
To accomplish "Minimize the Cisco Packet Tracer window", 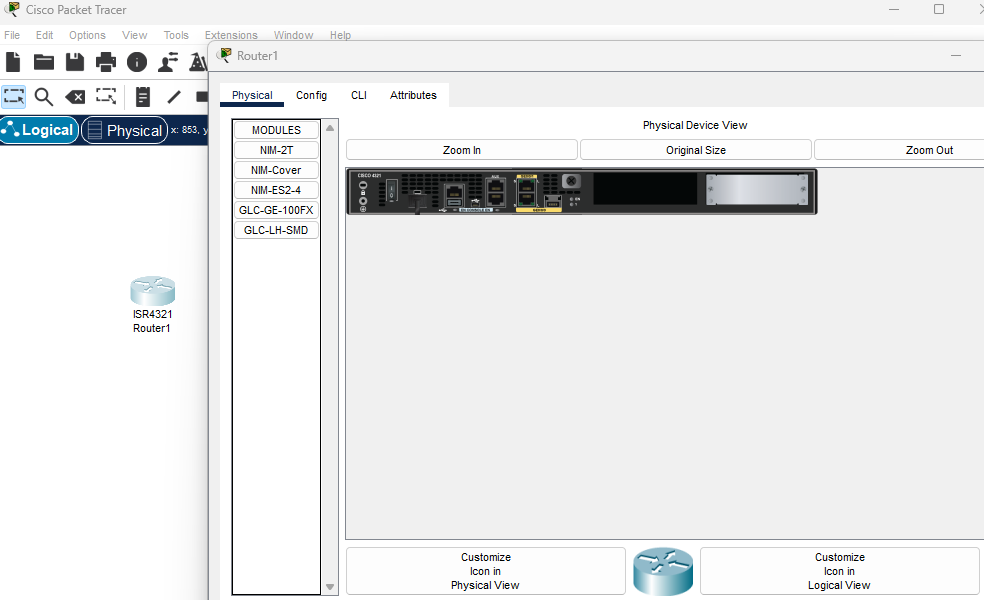I will [x=894, y=9].
